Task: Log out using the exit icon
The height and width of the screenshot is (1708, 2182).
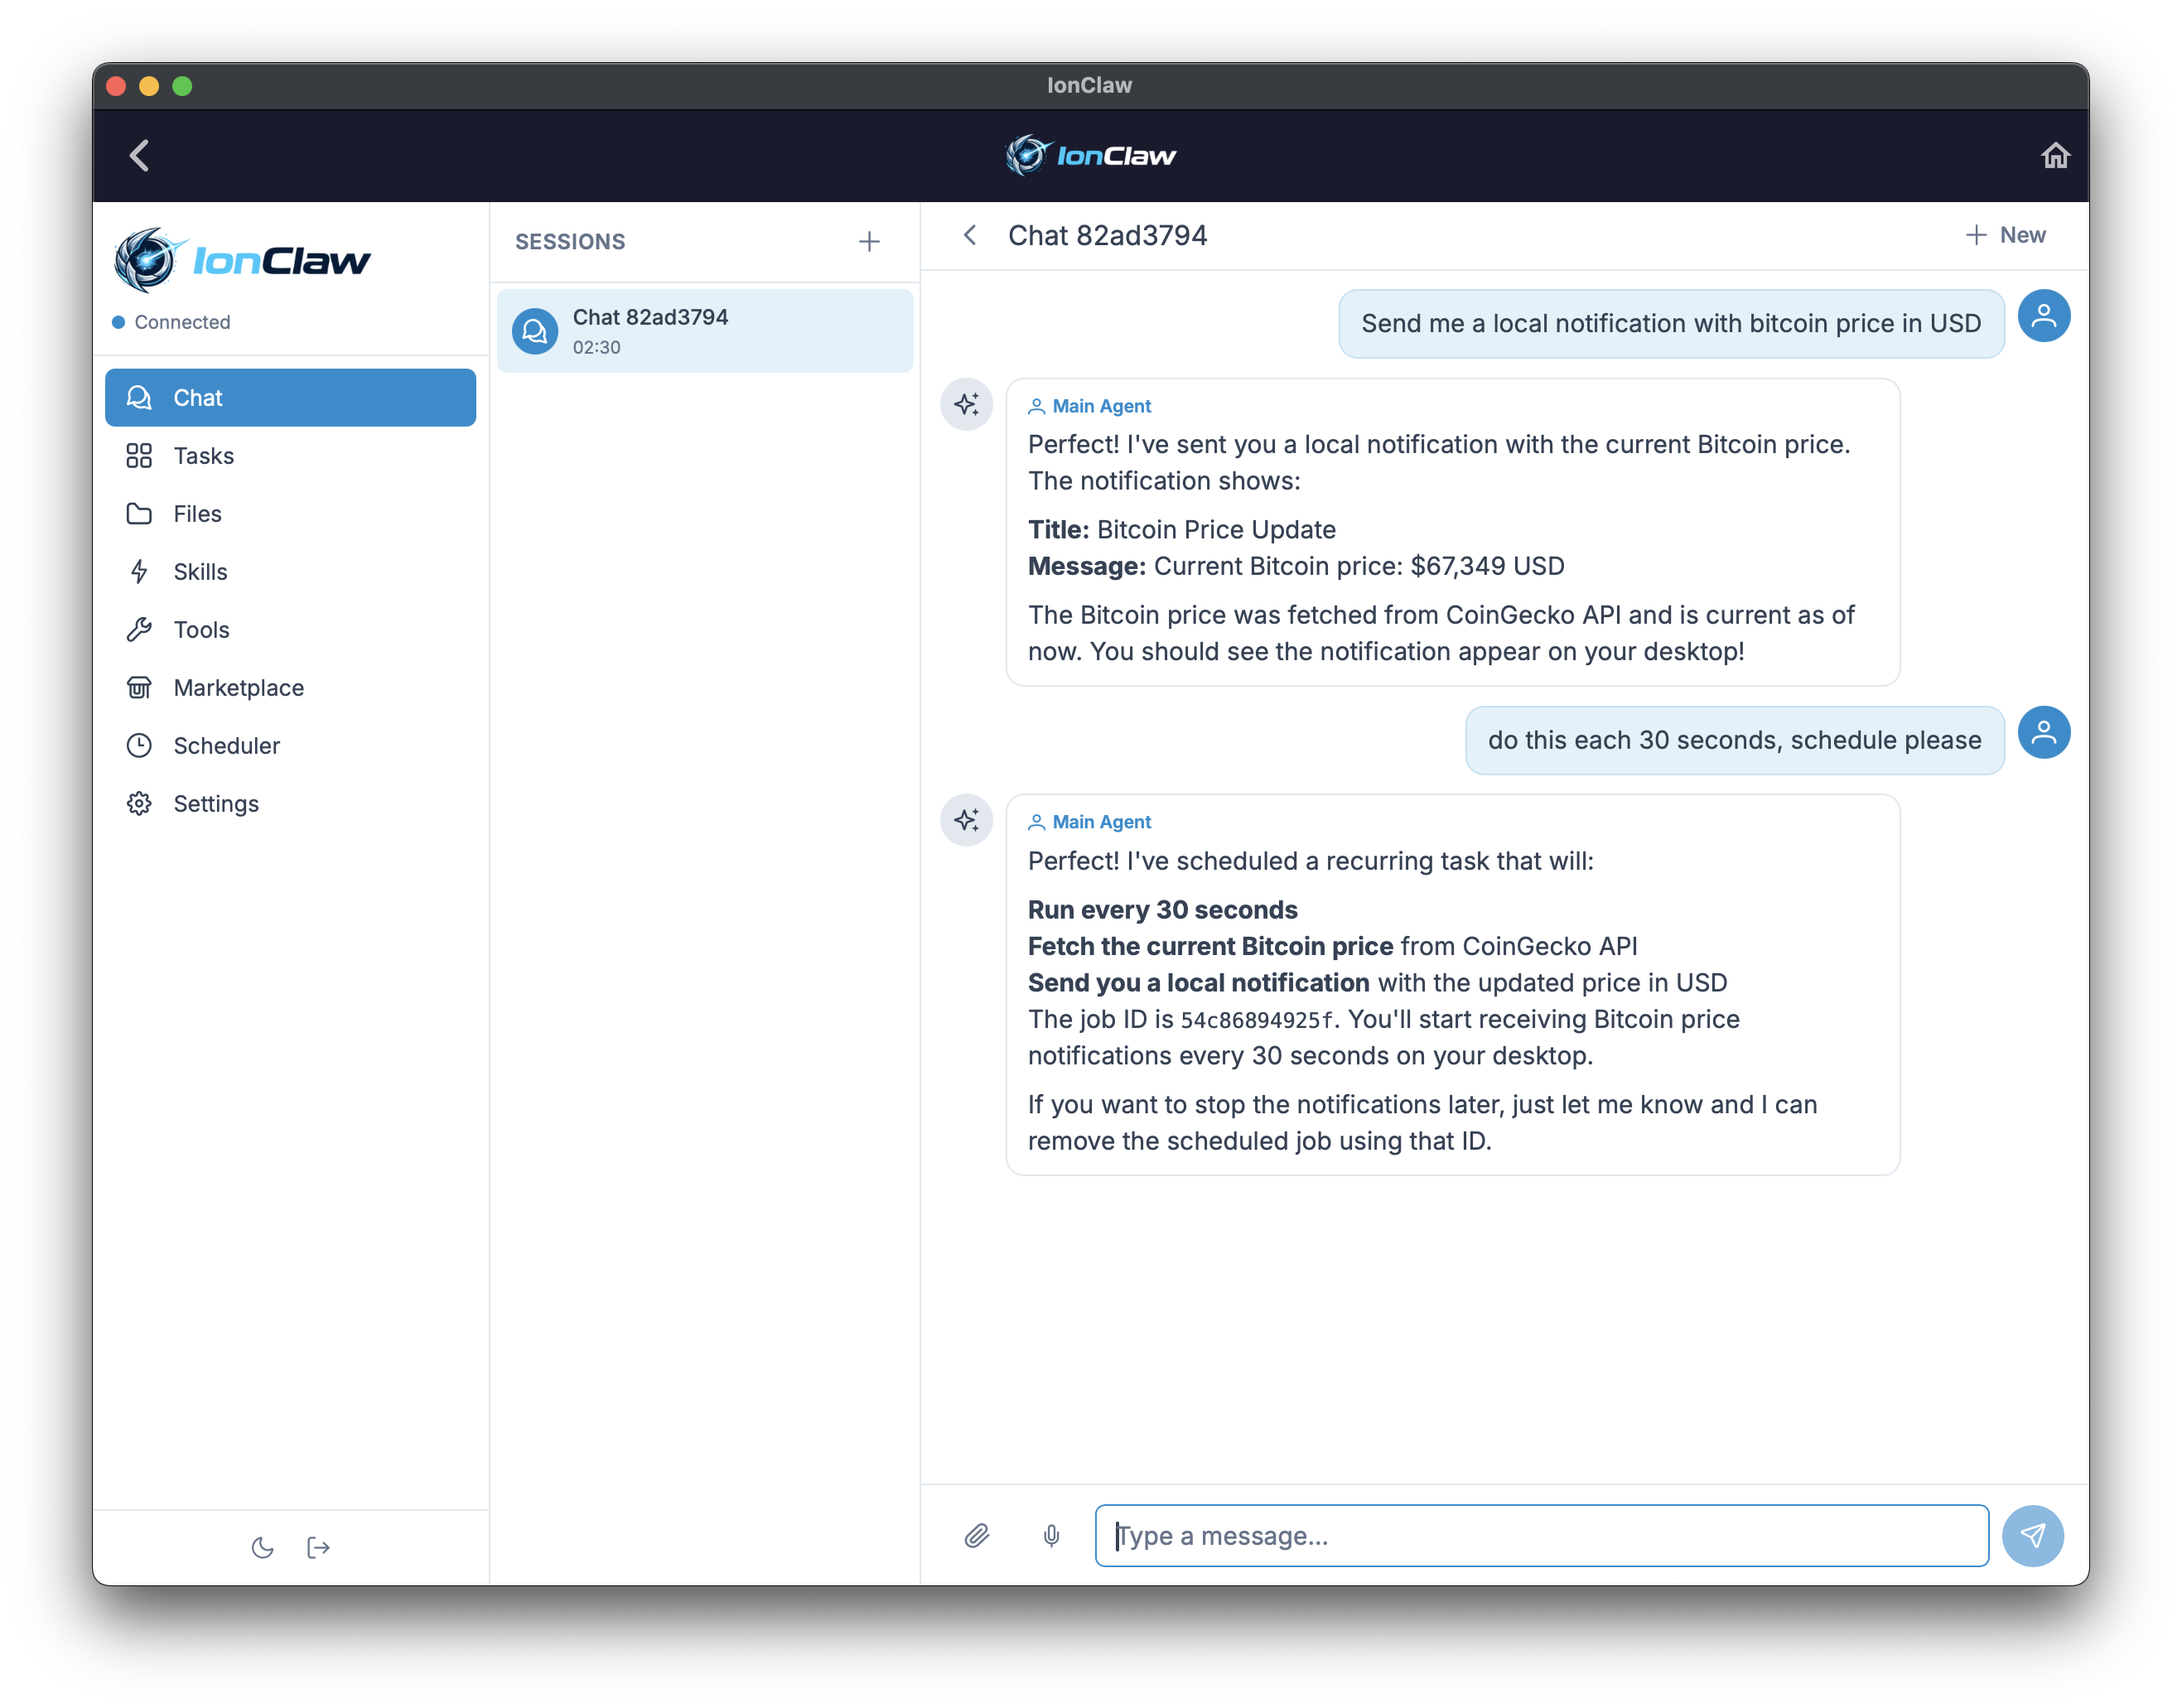Action: pos(318,1547)
